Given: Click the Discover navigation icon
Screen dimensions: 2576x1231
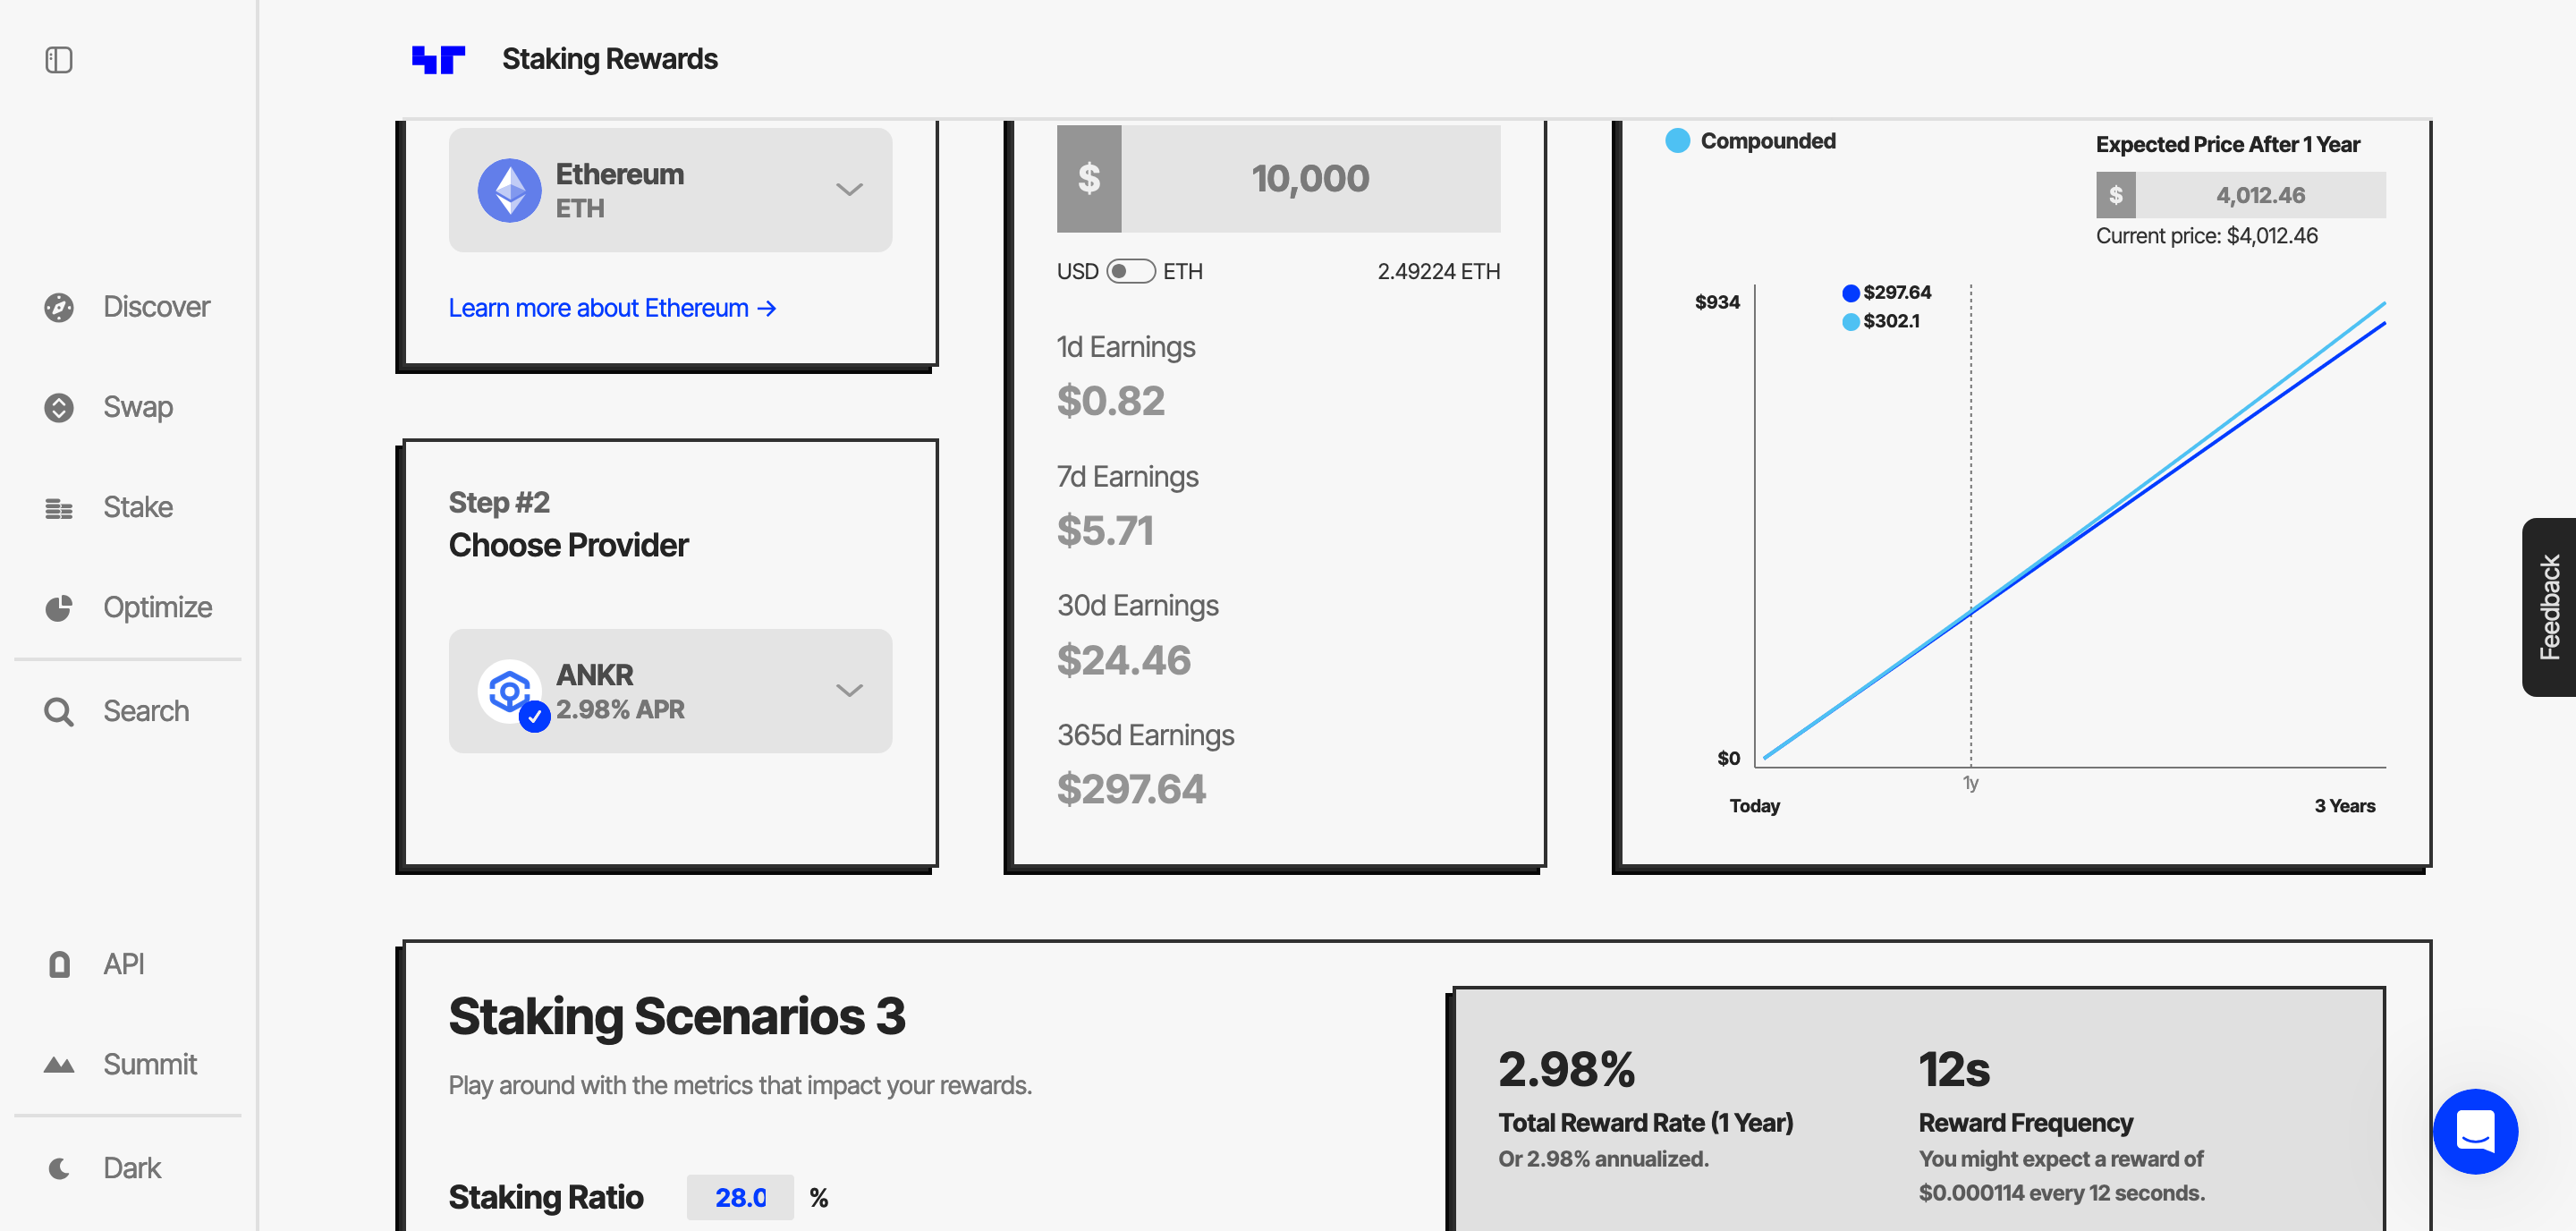Looking at the screenshot, I should tap(59, 306).
